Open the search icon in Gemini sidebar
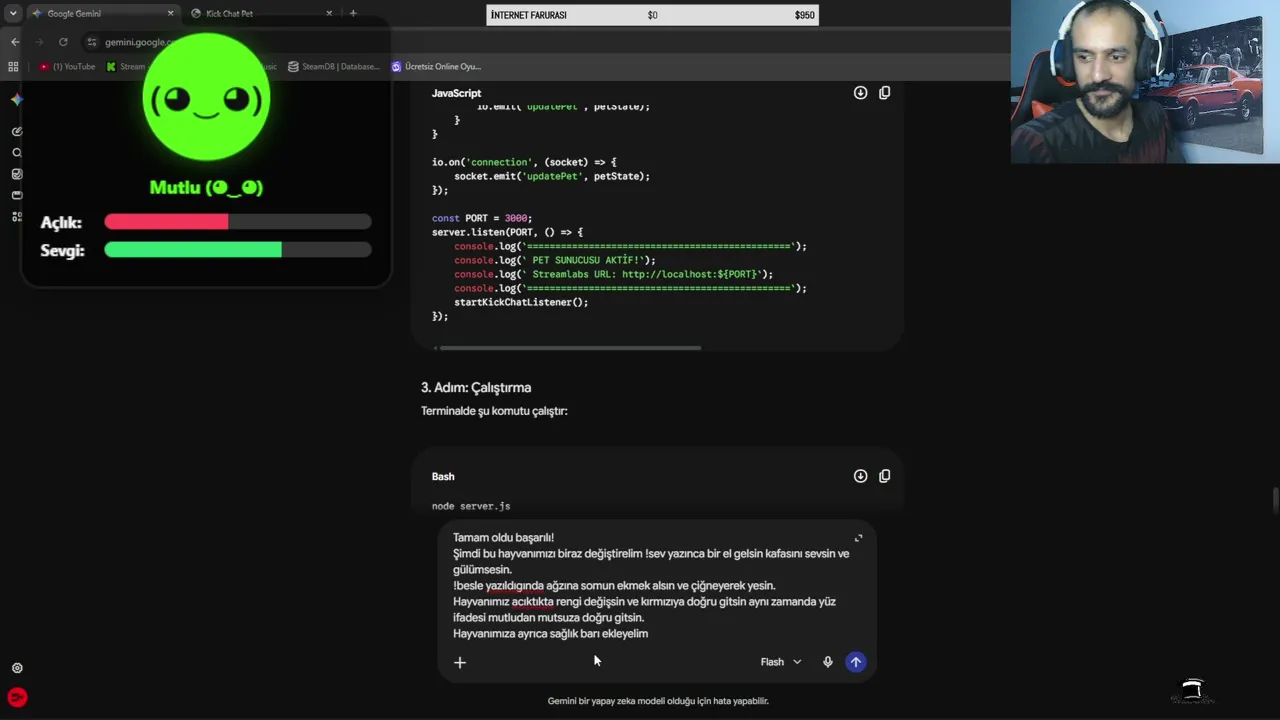The width and height of the screenshot is (1280, 720). pyautogui.click(x=16, y=153)
